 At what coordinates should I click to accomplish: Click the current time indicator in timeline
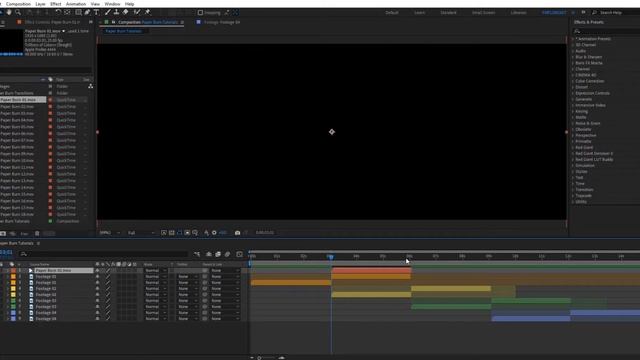(x=330, y=256)
